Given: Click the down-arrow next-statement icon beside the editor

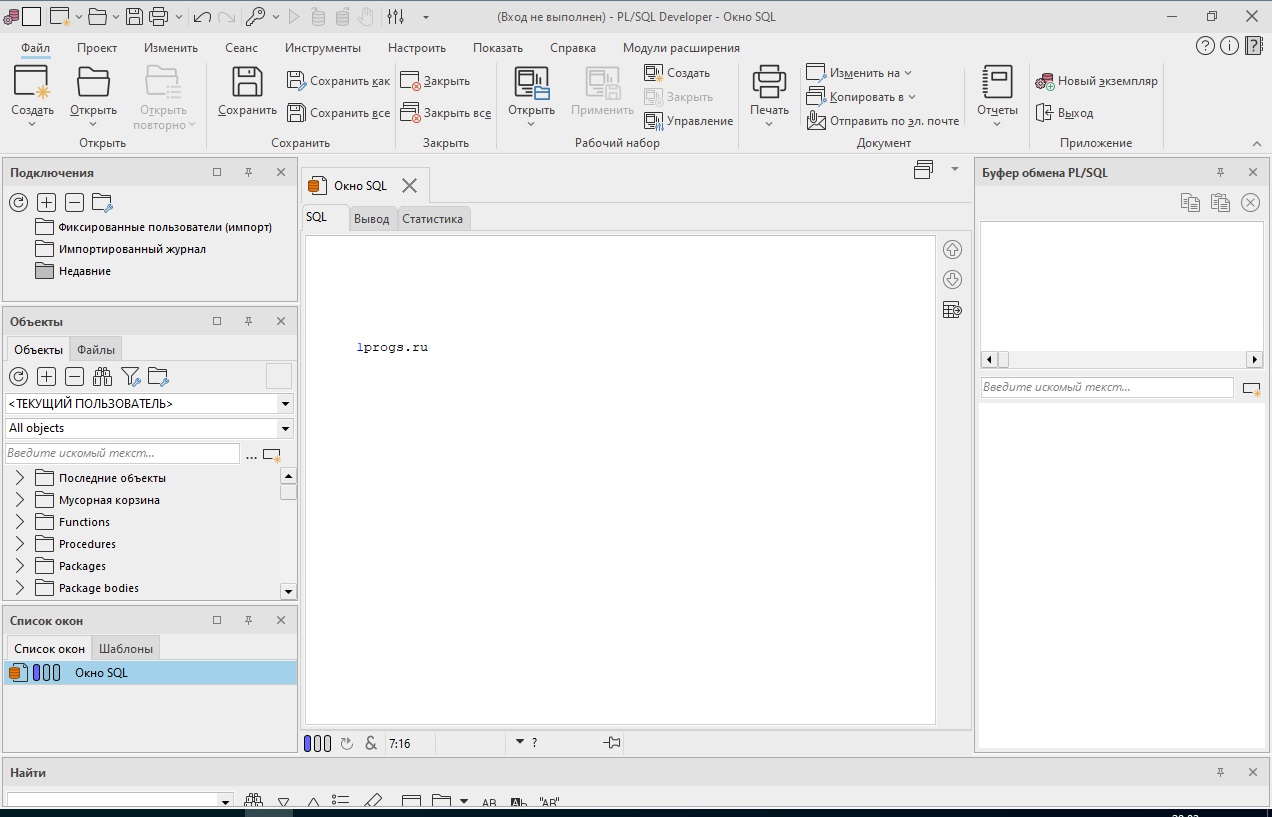Looking at the screenshot, I should click(x=952, y=280).
